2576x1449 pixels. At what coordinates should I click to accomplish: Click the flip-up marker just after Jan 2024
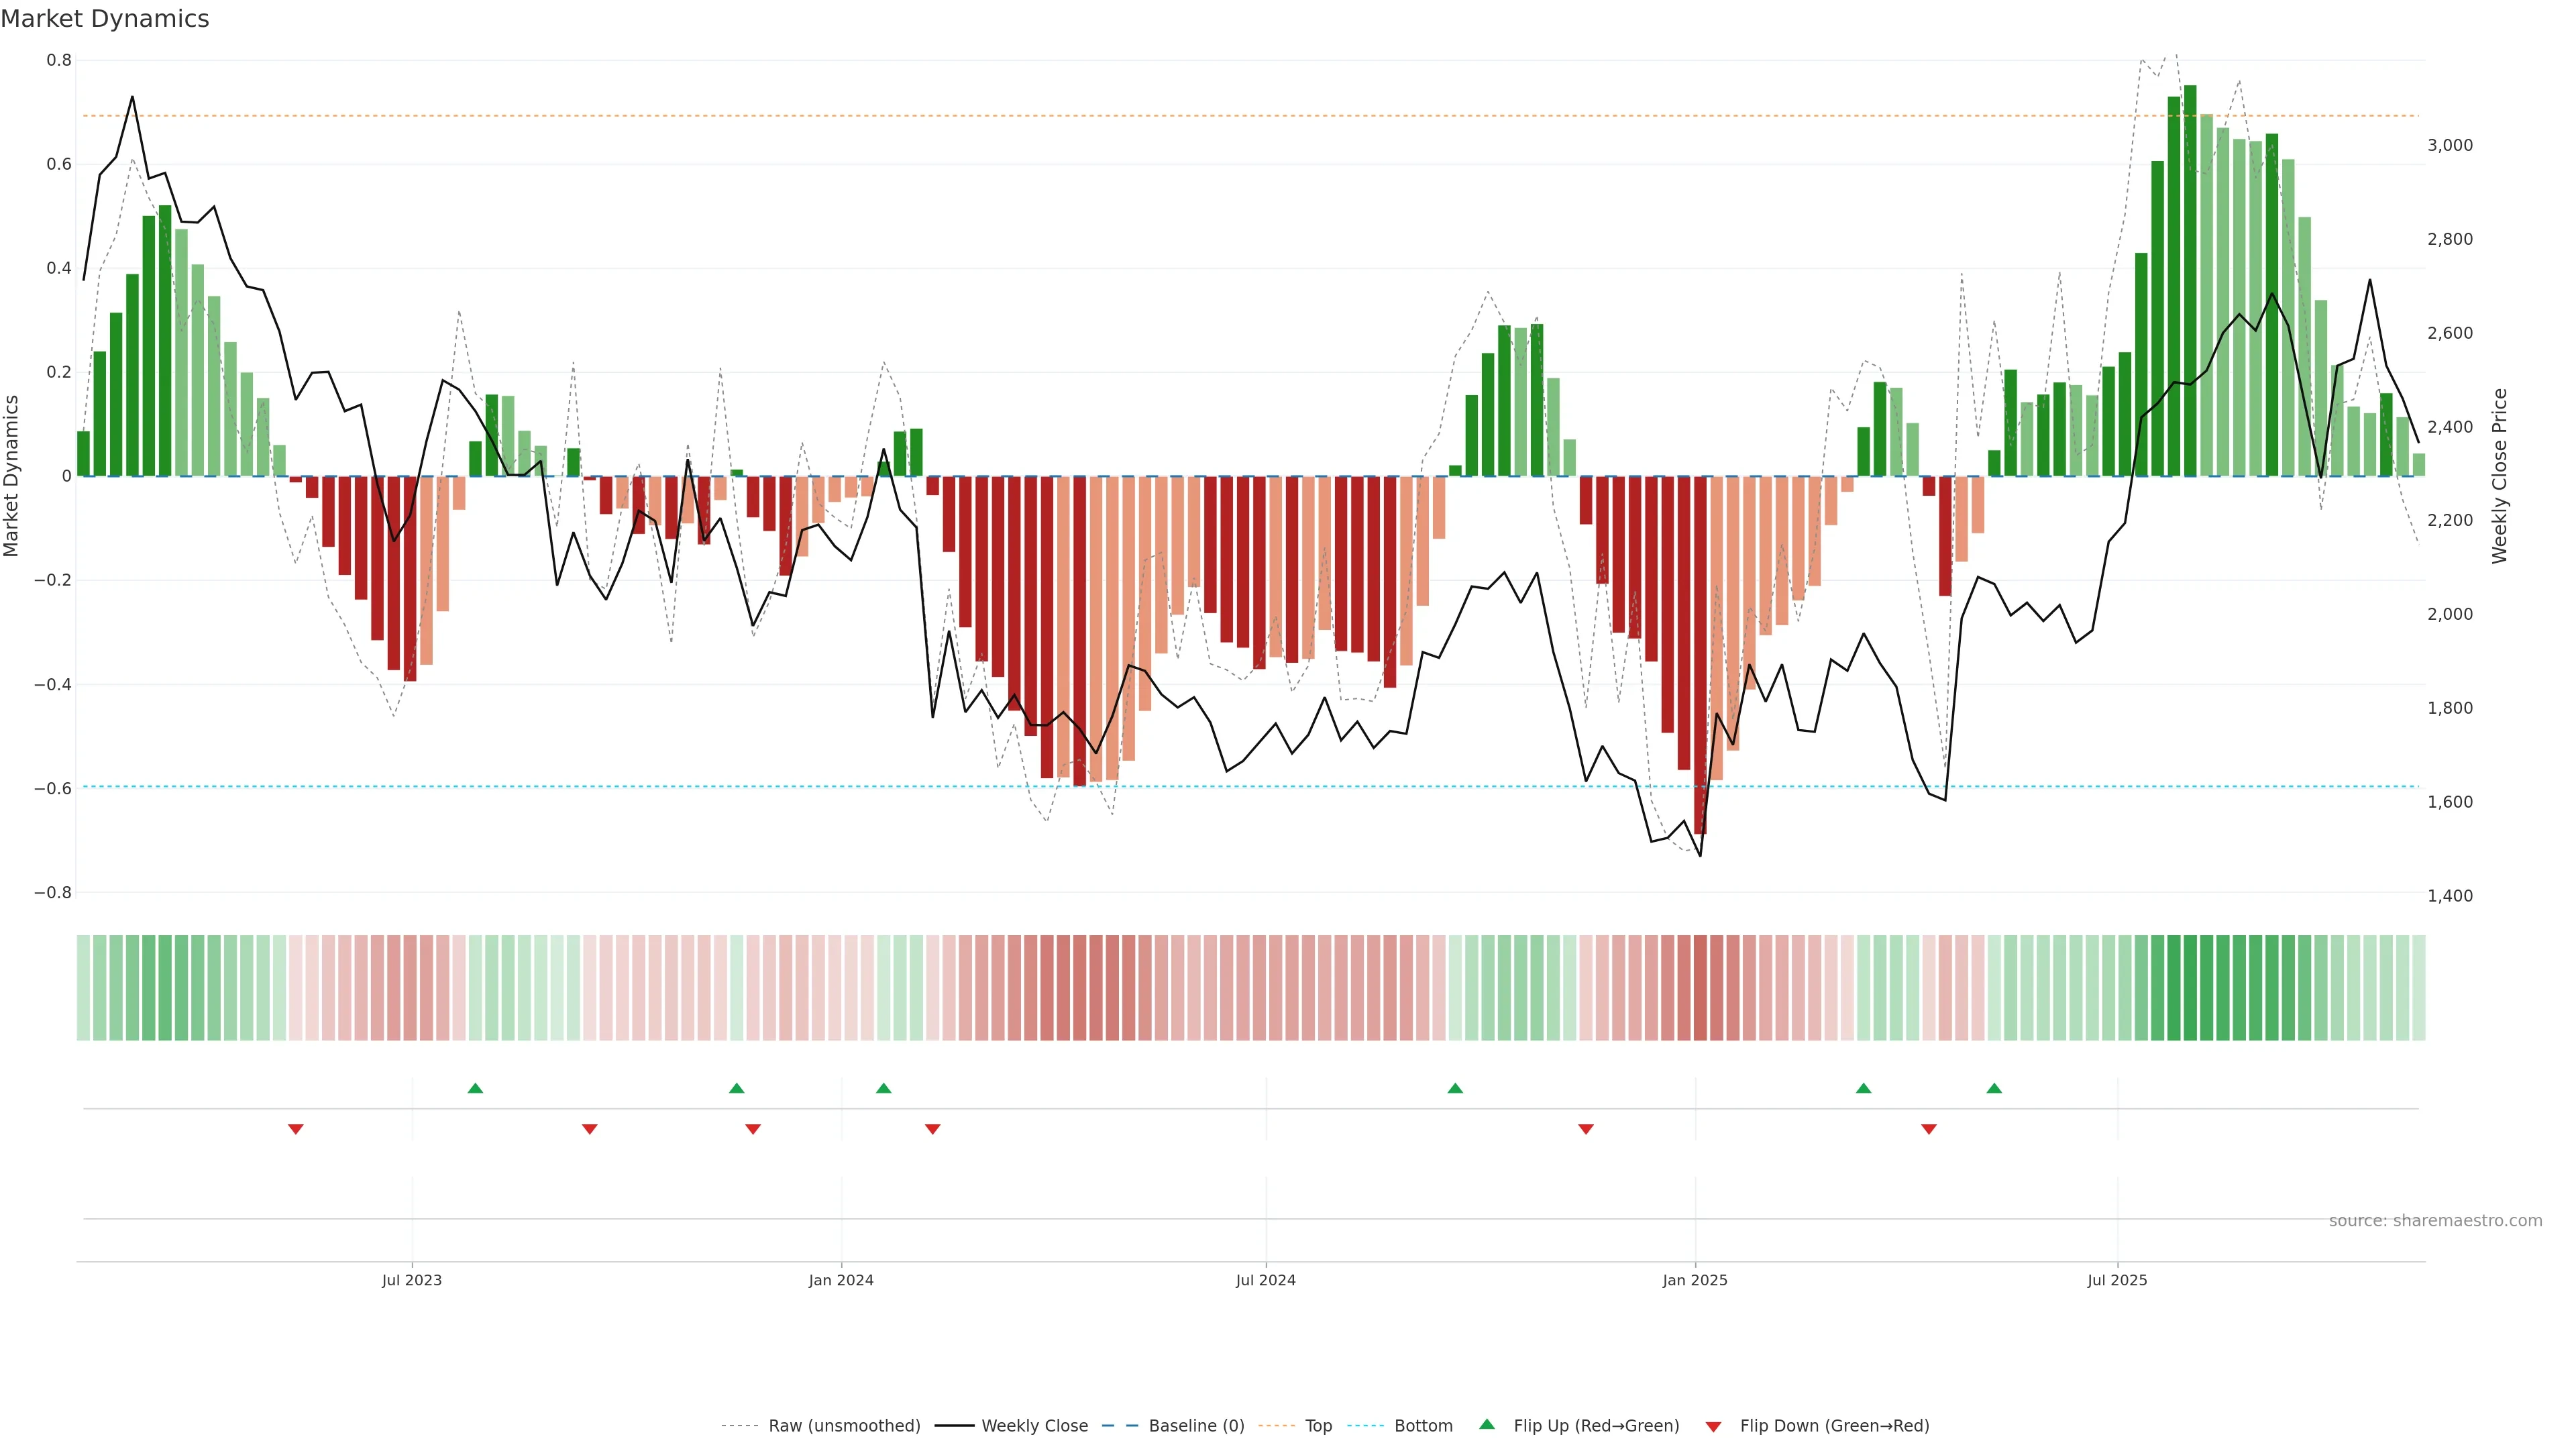click(x=883, y=1088)
